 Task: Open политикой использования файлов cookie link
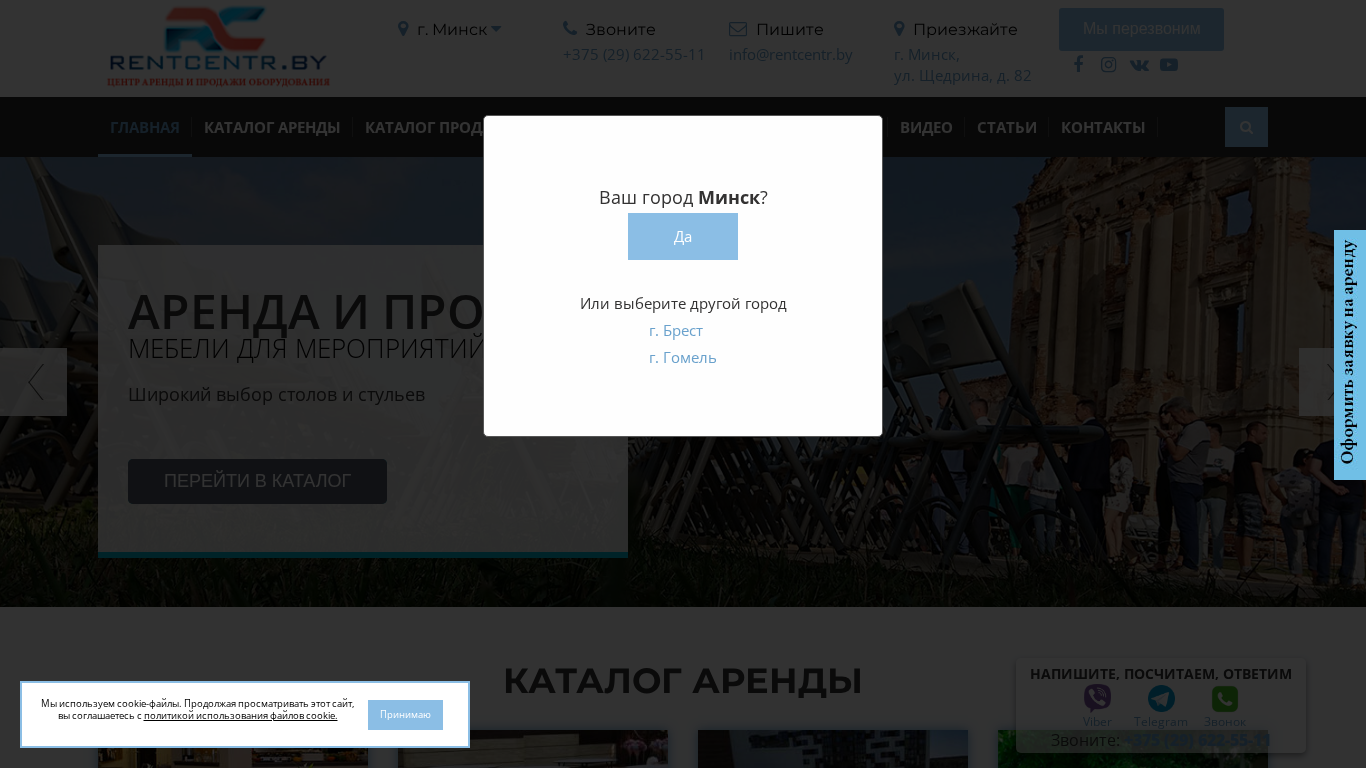tap(240, 716)
